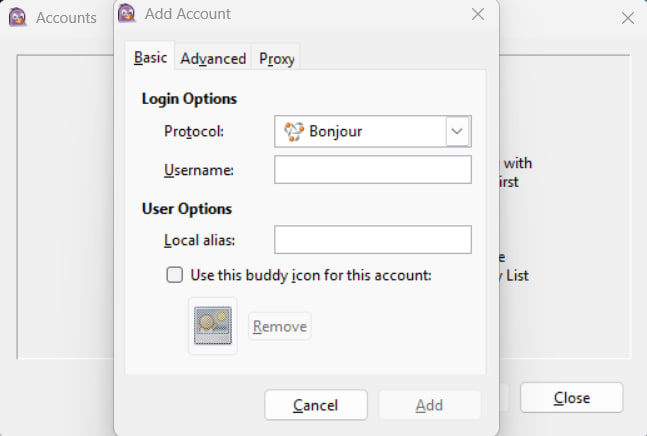Focus the Username input field
647x436 pixels.
tap(373, 170)
